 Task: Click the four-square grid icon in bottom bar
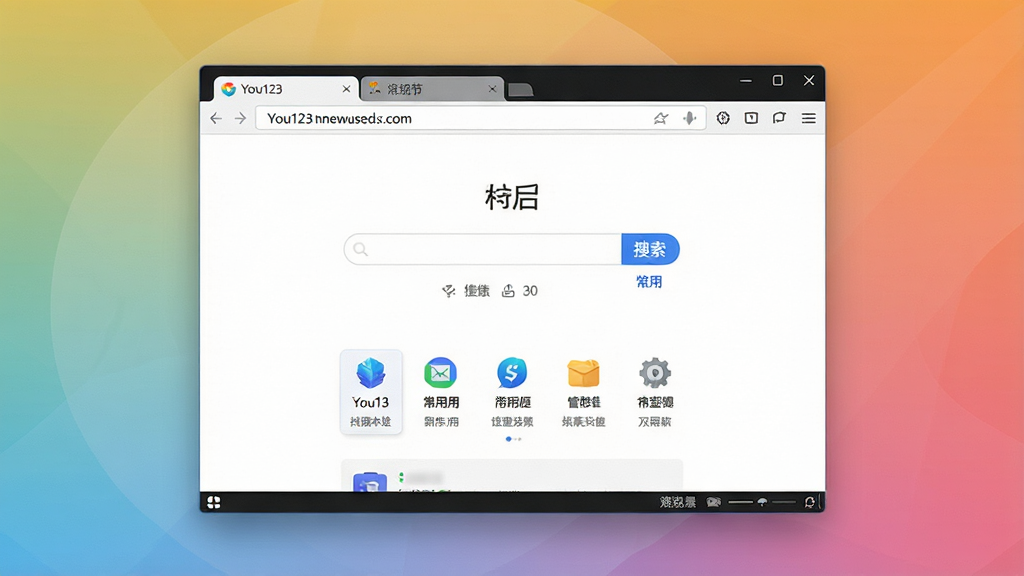(214, 502)
